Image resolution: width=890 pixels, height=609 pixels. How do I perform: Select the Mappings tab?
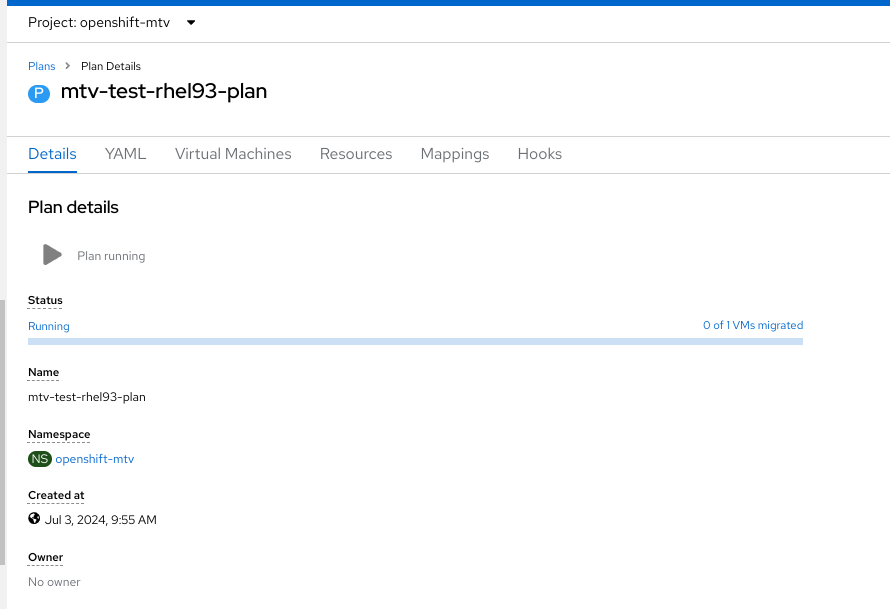pyautogui.click(x=455, y=154)
